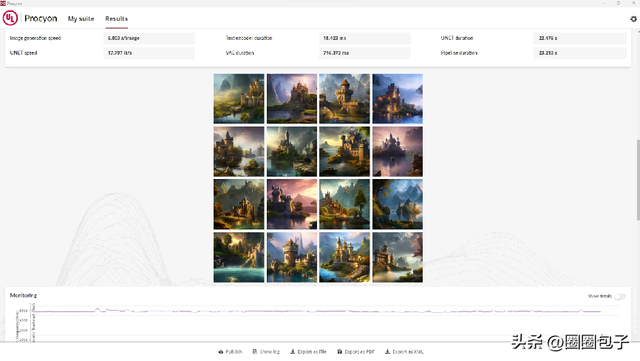Click the Show log document icon

(255, 352)
